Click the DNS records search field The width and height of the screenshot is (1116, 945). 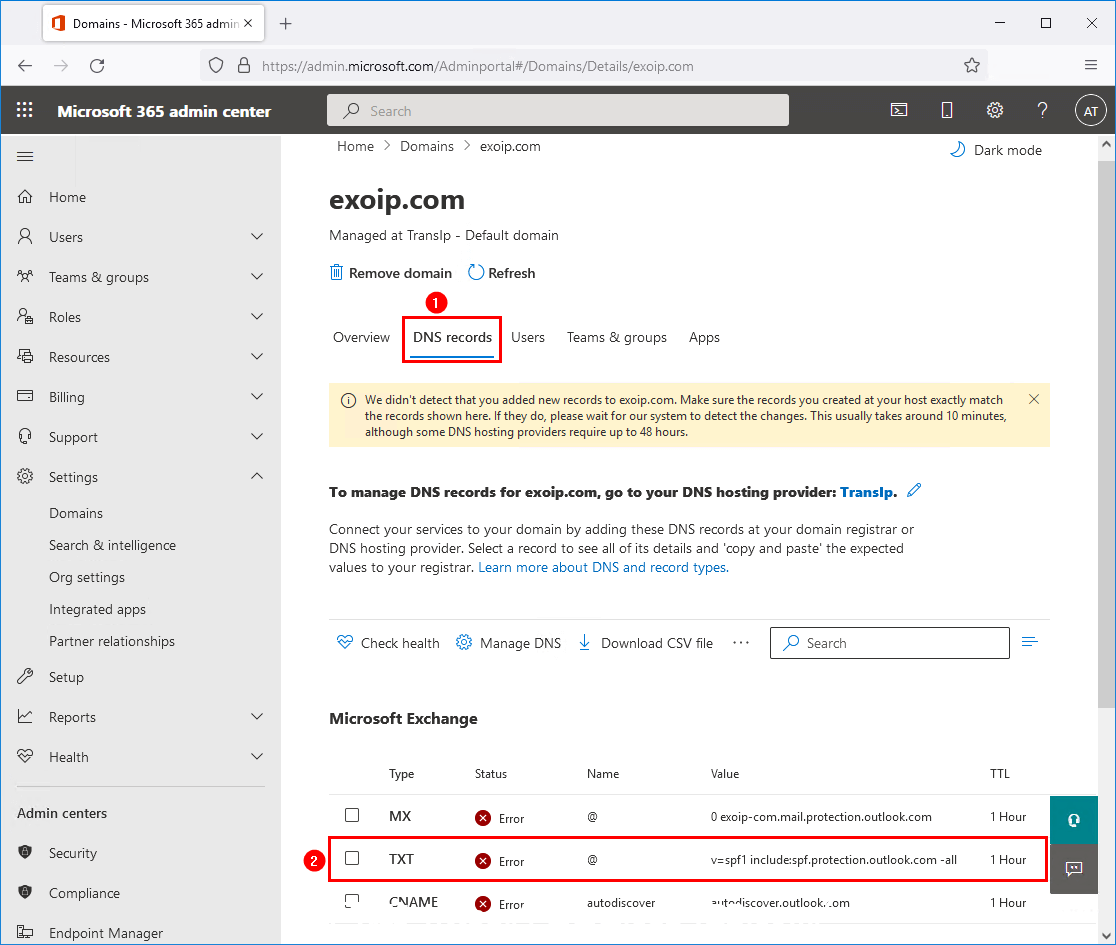pos(890,643)
